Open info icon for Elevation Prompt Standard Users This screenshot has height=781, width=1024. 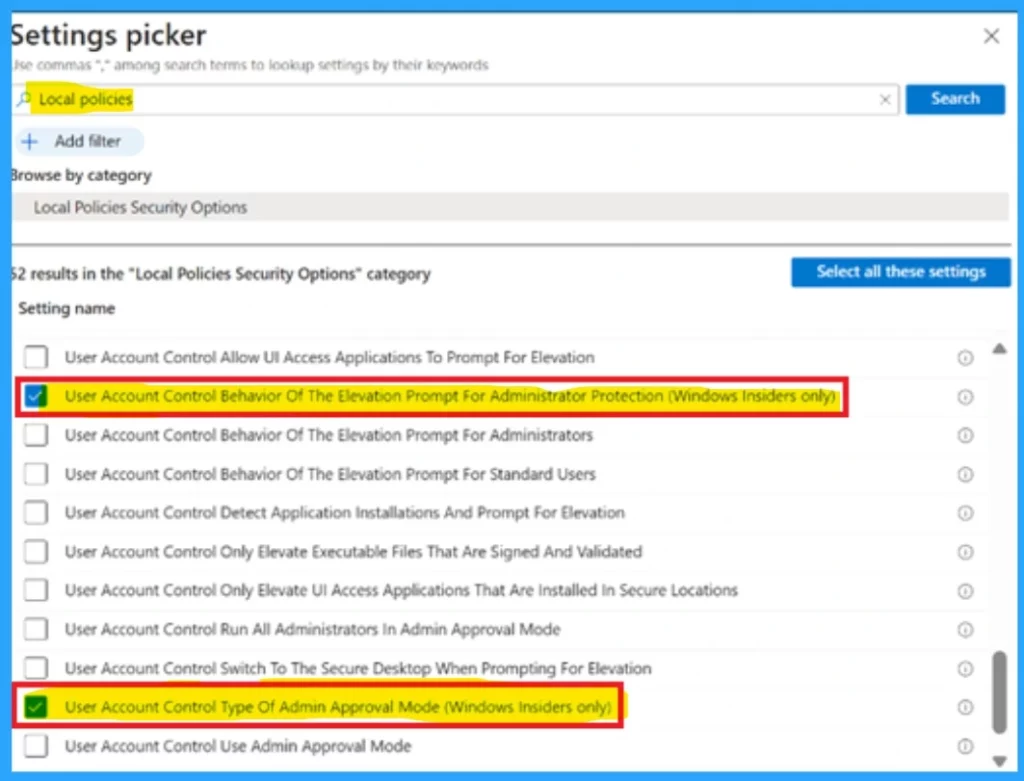(x=965, y=475)
